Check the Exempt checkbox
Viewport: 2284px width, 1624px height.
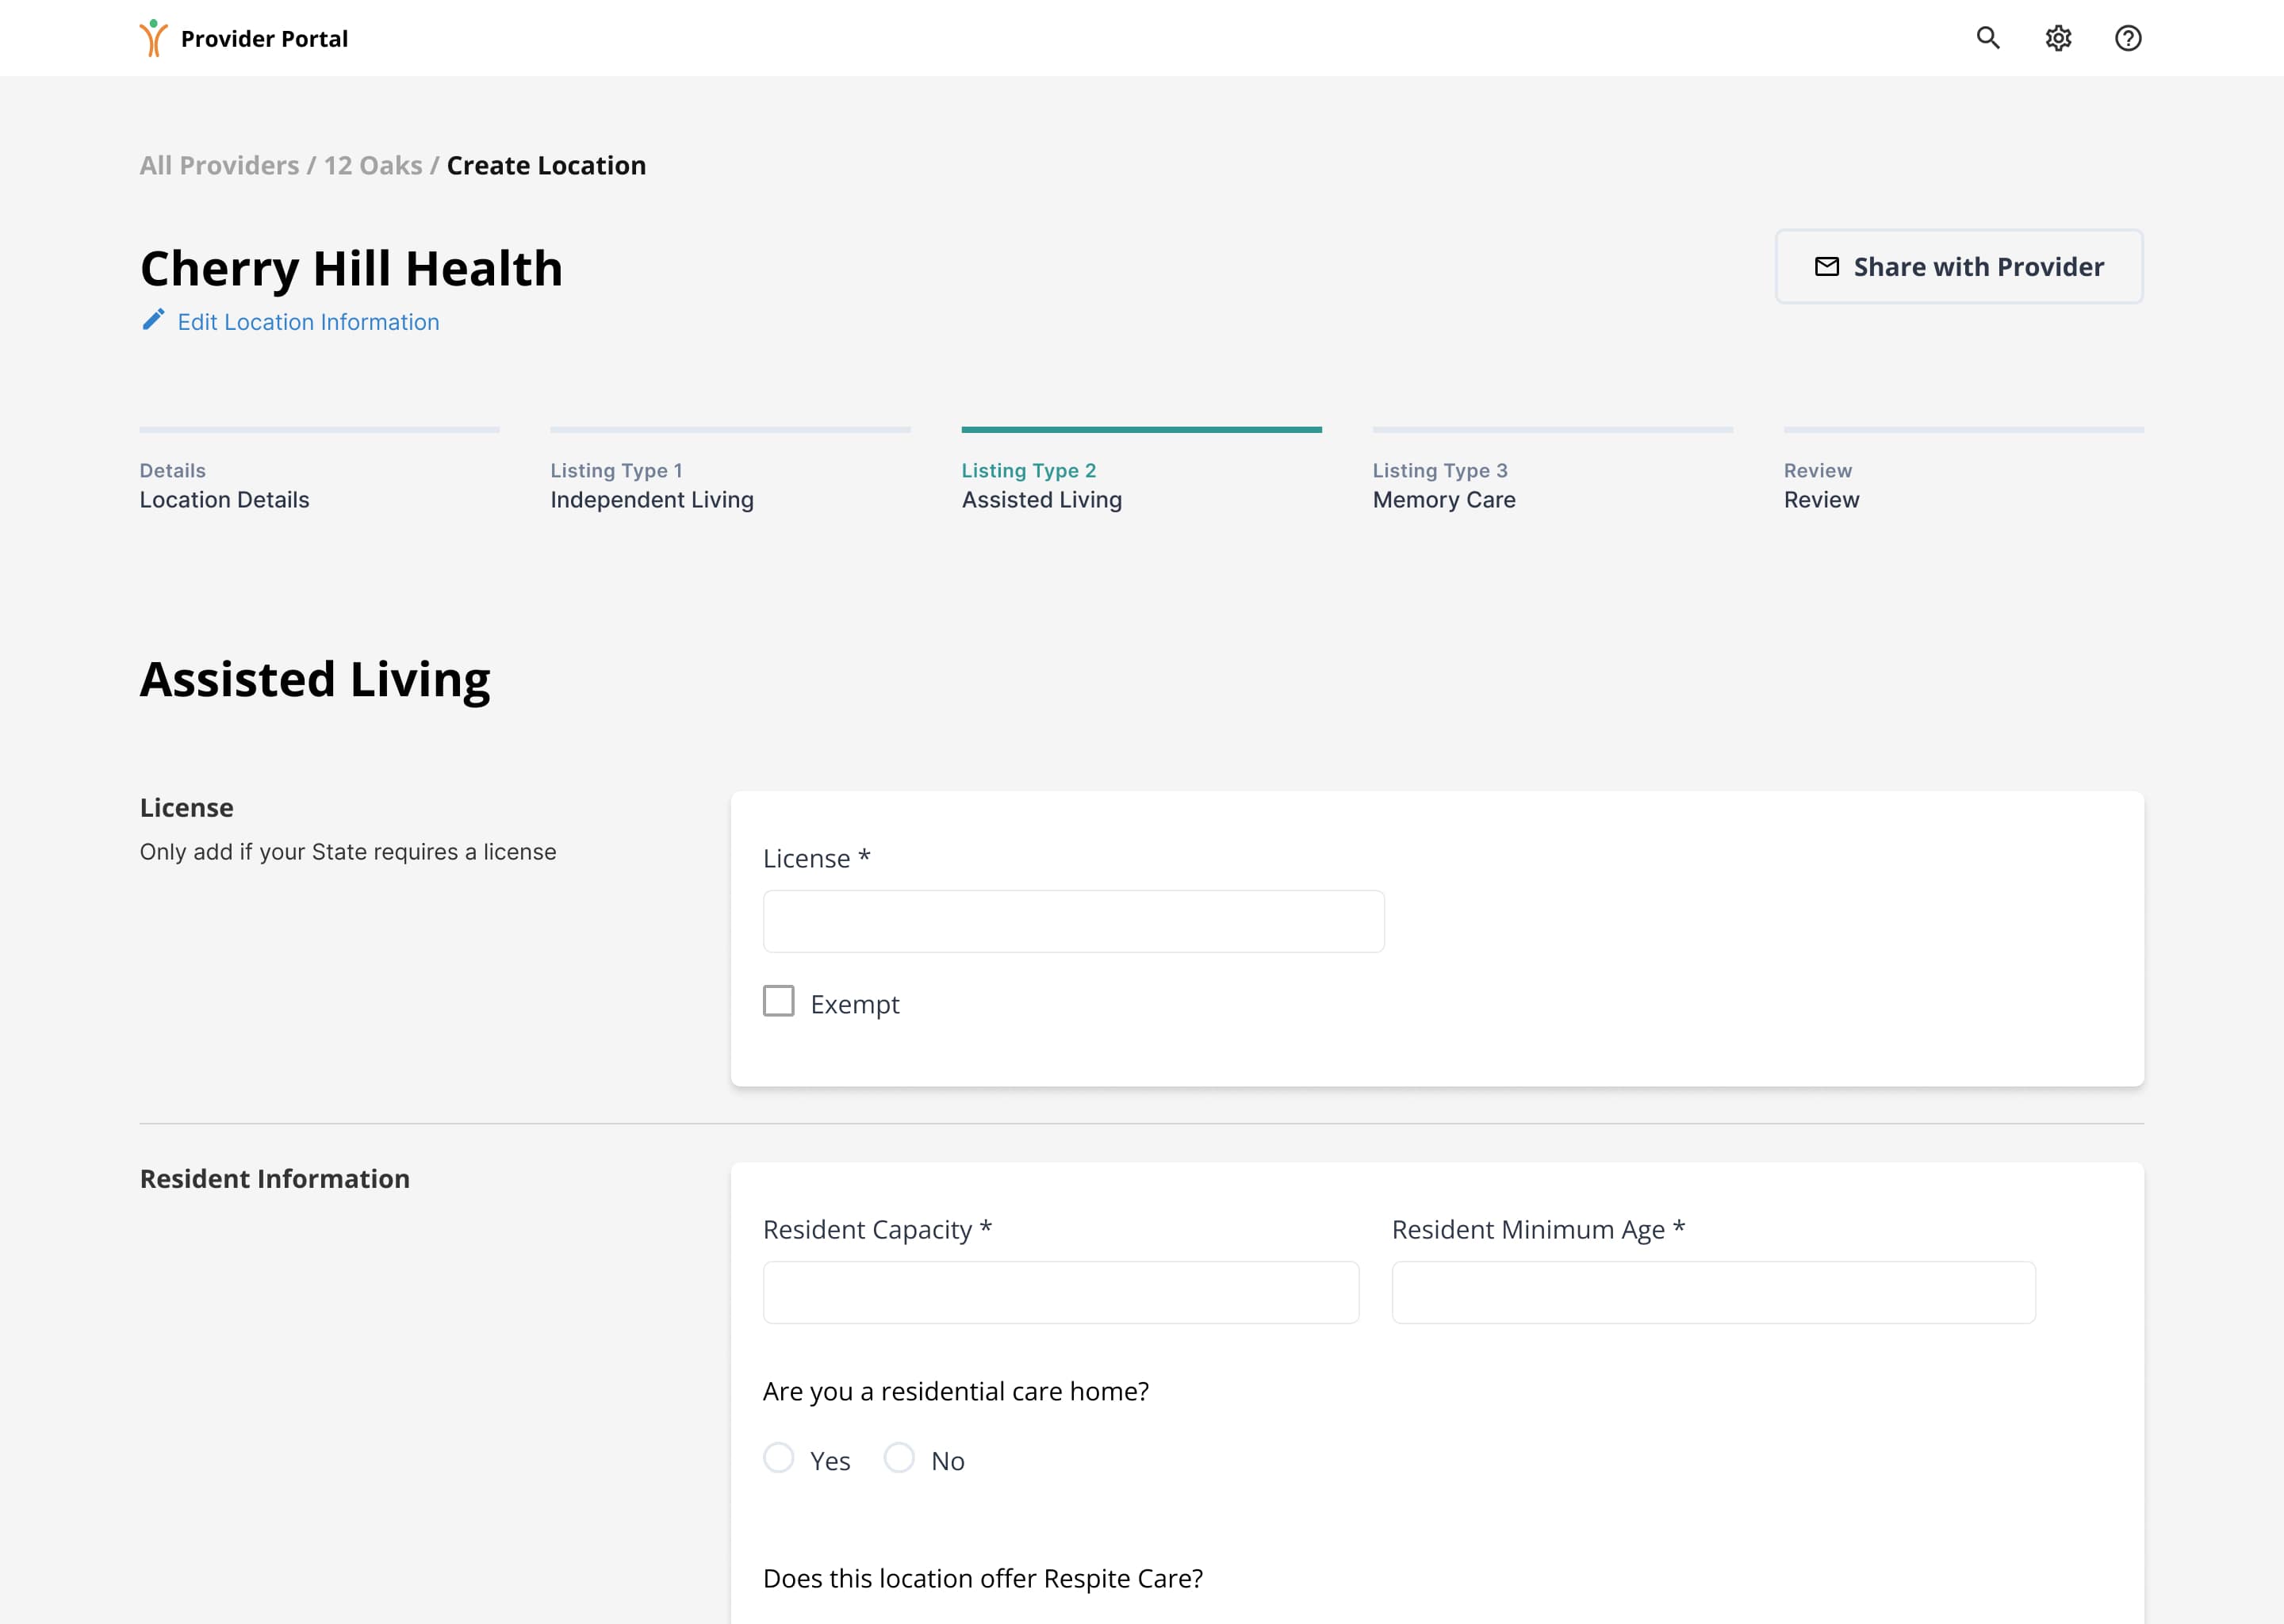click(778, 1001)
